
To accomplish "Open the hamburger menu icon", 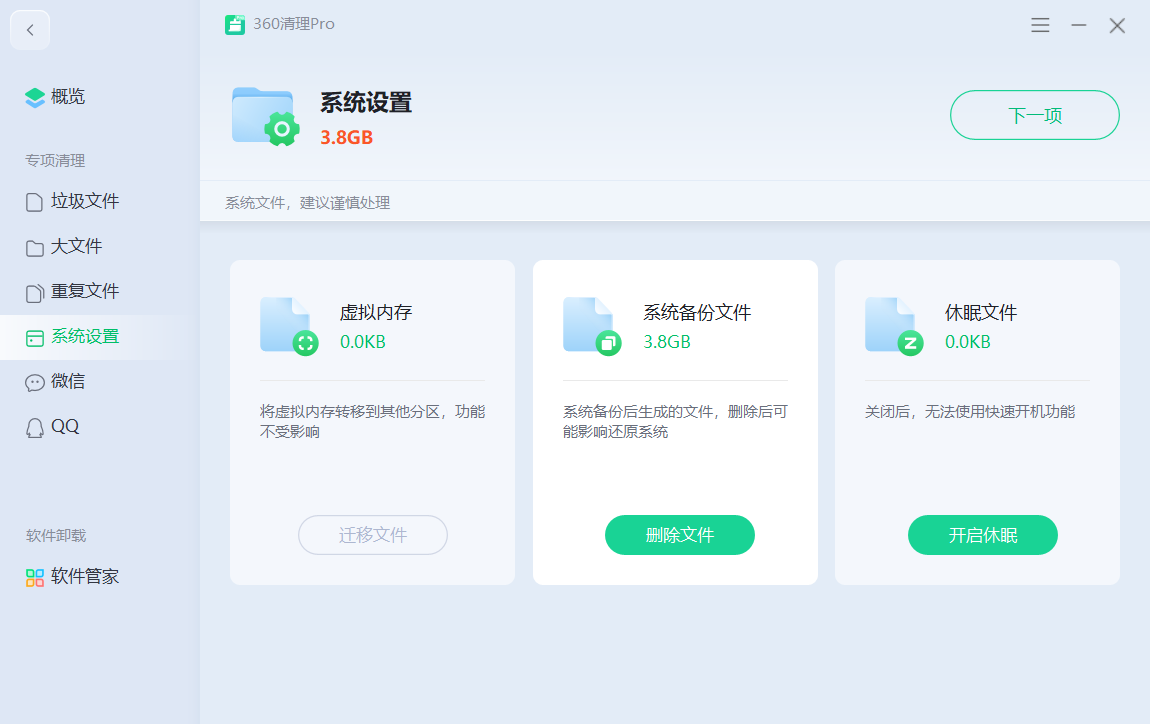I will point(1040,26).
